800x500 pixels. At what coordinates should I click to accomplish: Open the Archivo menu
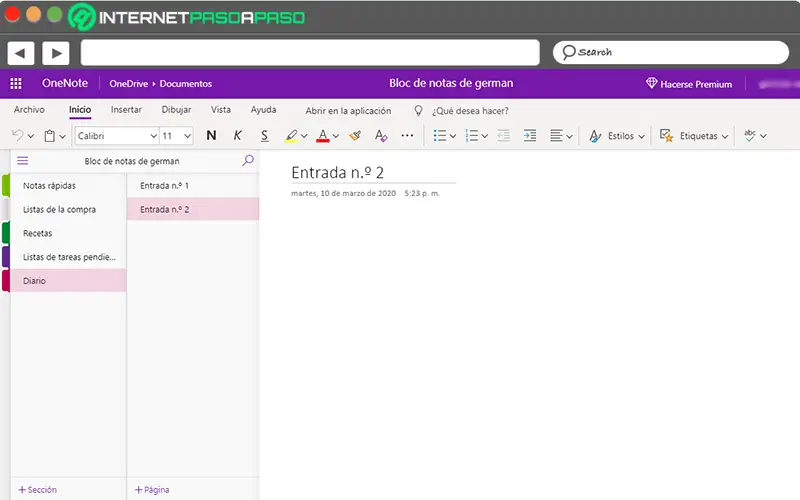[x=29, y=110]
